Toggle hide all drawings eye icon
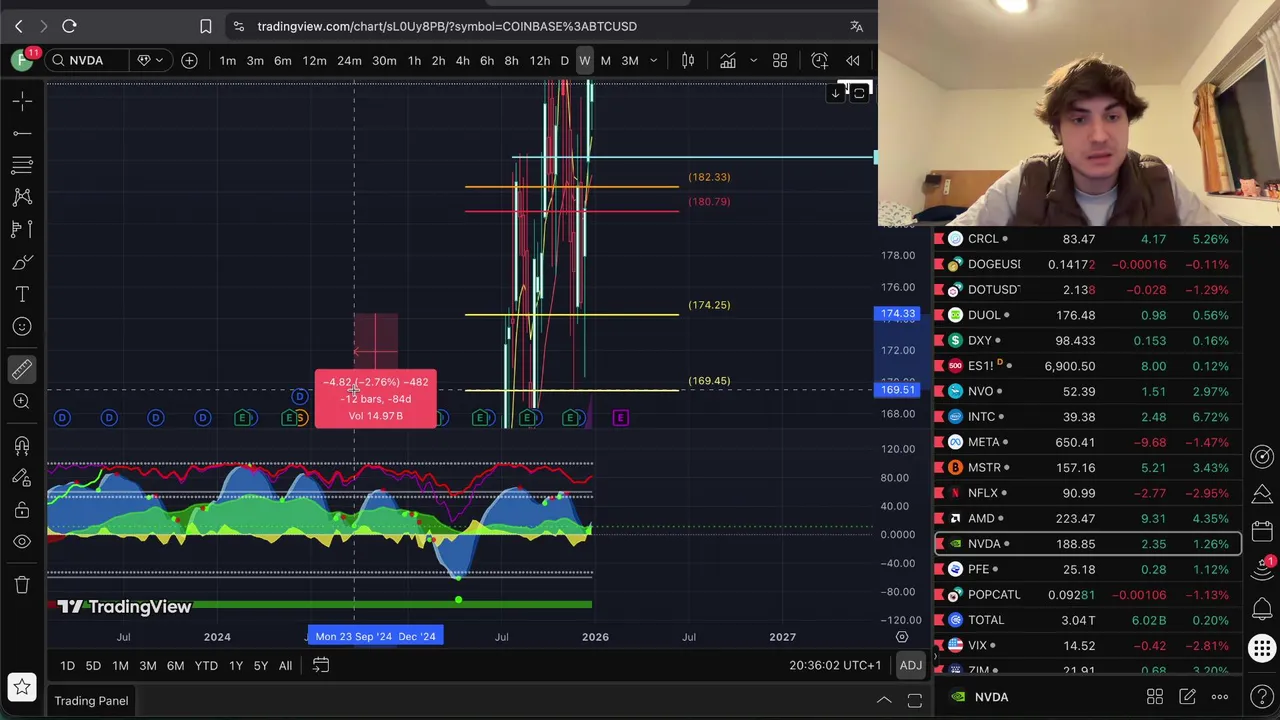This screenshot has width=1280, height=720. click(x=22, y=541)
